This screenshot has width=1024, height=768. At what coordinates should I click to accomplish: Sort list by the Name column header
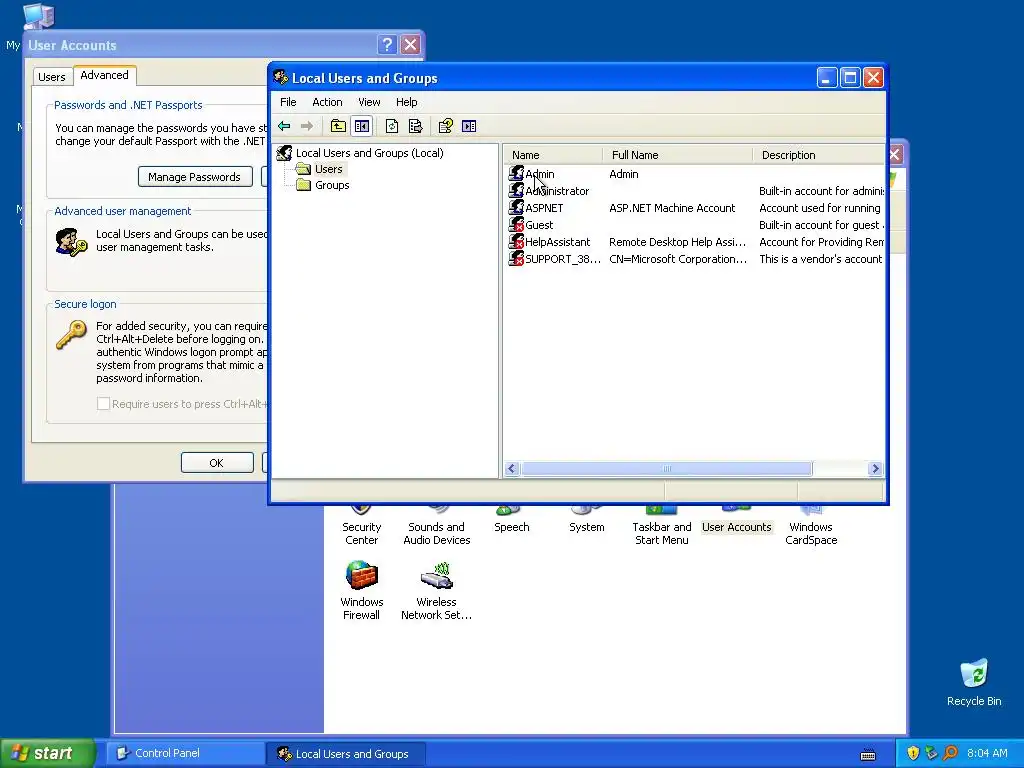(552, 155)
